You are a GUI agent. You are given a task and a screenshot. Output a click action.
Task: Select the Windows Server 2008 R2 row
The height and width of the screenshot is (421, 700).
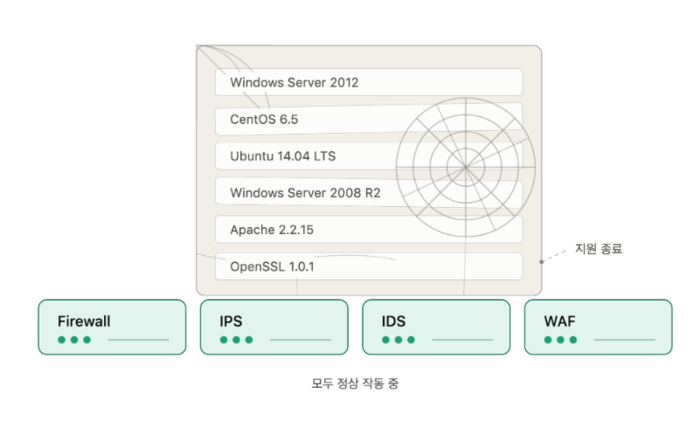(369, 192)
